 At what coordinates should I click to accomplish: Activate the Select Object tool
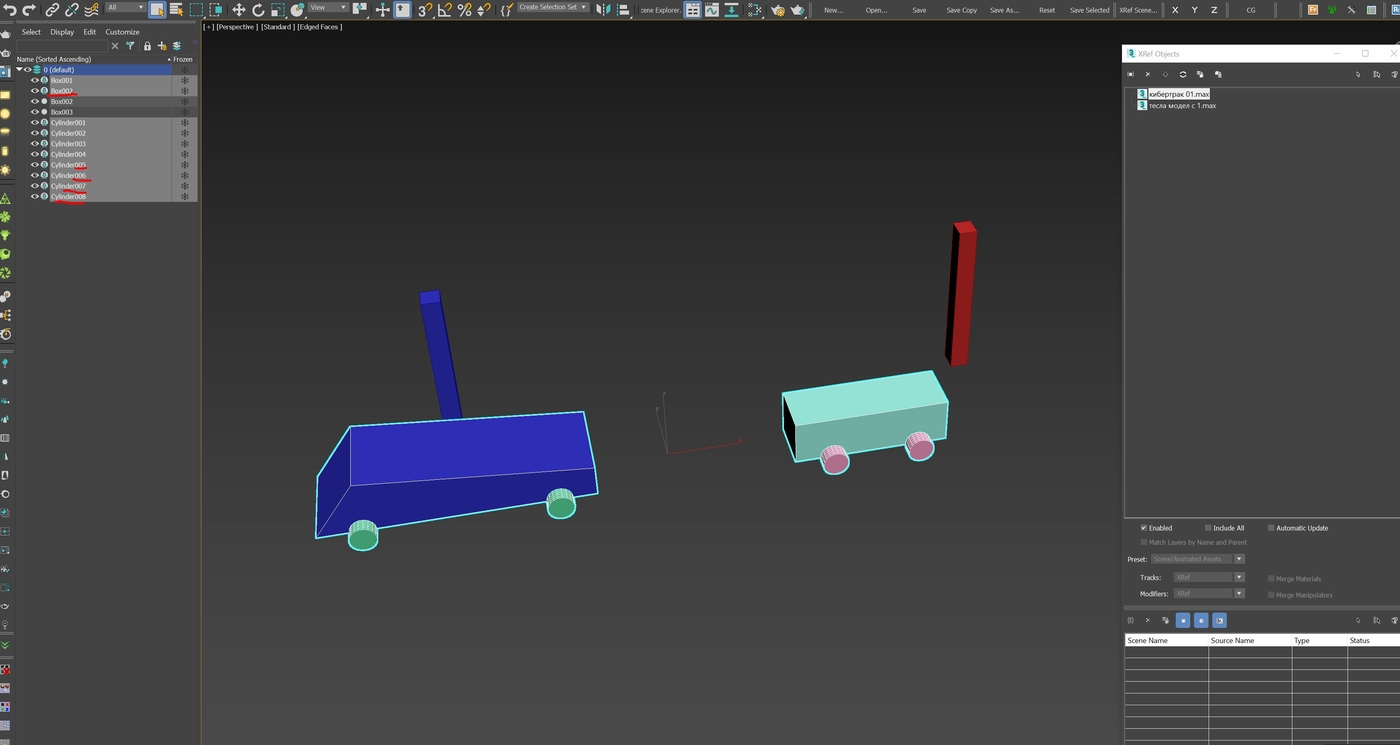[157, 9]
